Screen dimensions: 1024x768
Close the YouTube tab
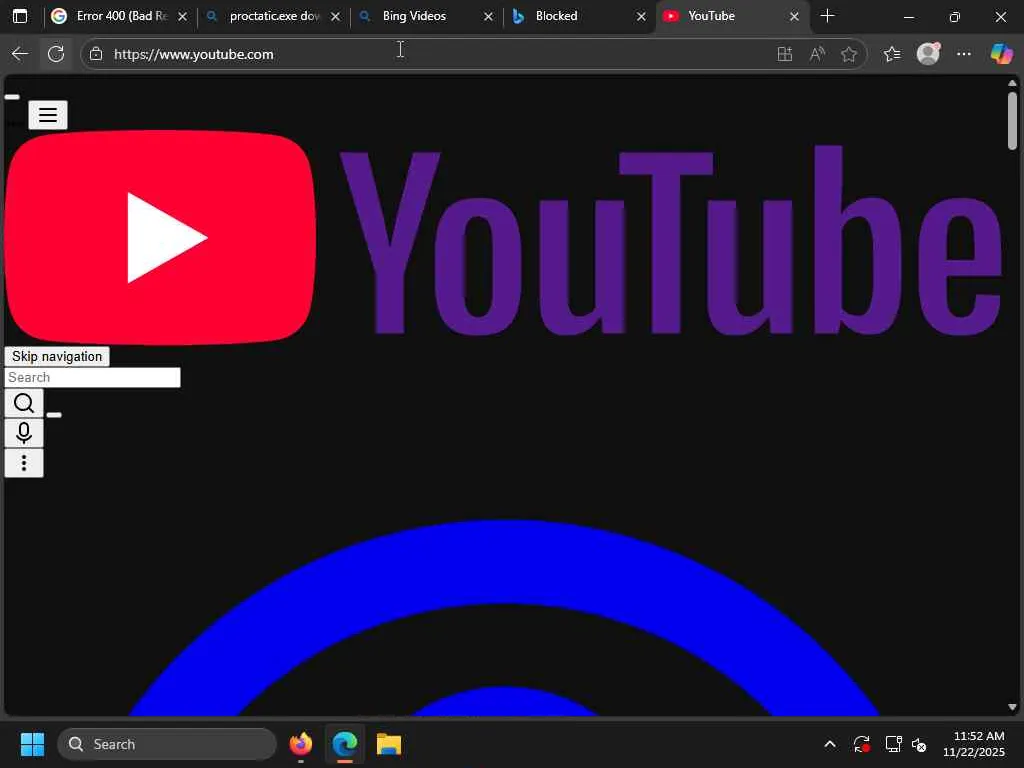point(794,16)
